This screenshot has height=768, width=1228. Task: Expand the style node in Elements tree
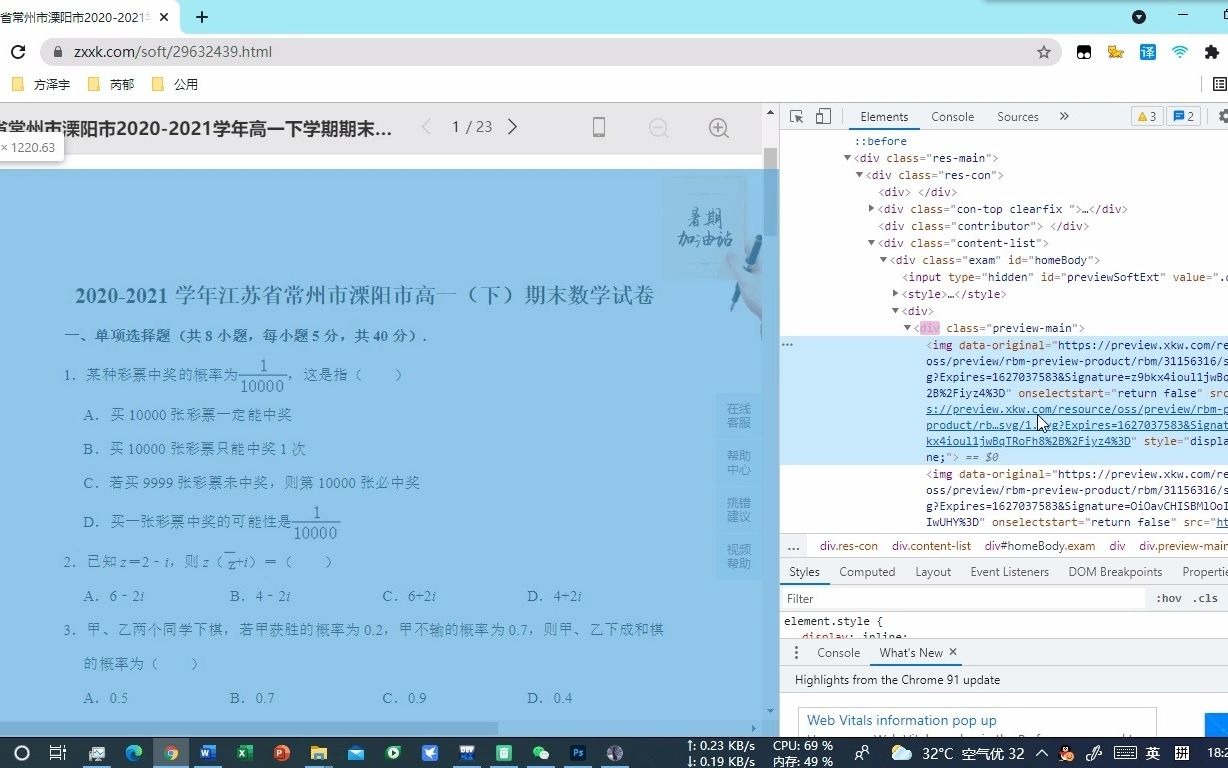pos(894,293)
